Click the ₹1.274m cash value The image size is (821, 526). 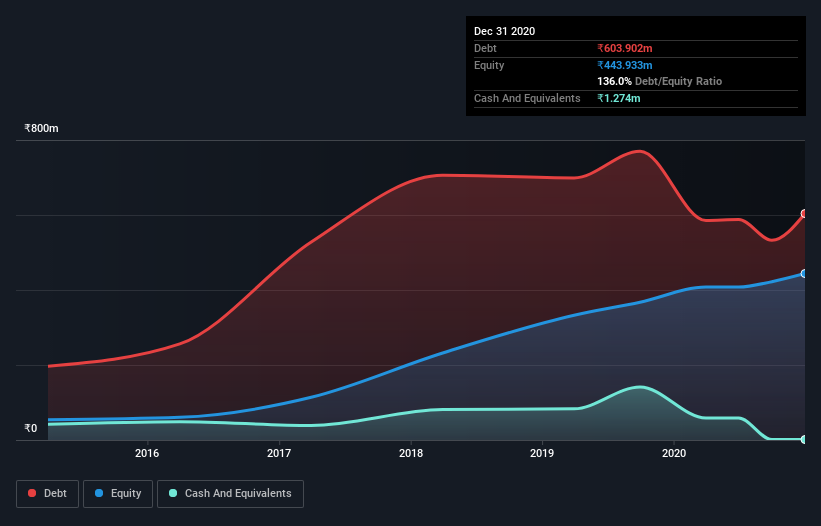[x=618, y=98]
